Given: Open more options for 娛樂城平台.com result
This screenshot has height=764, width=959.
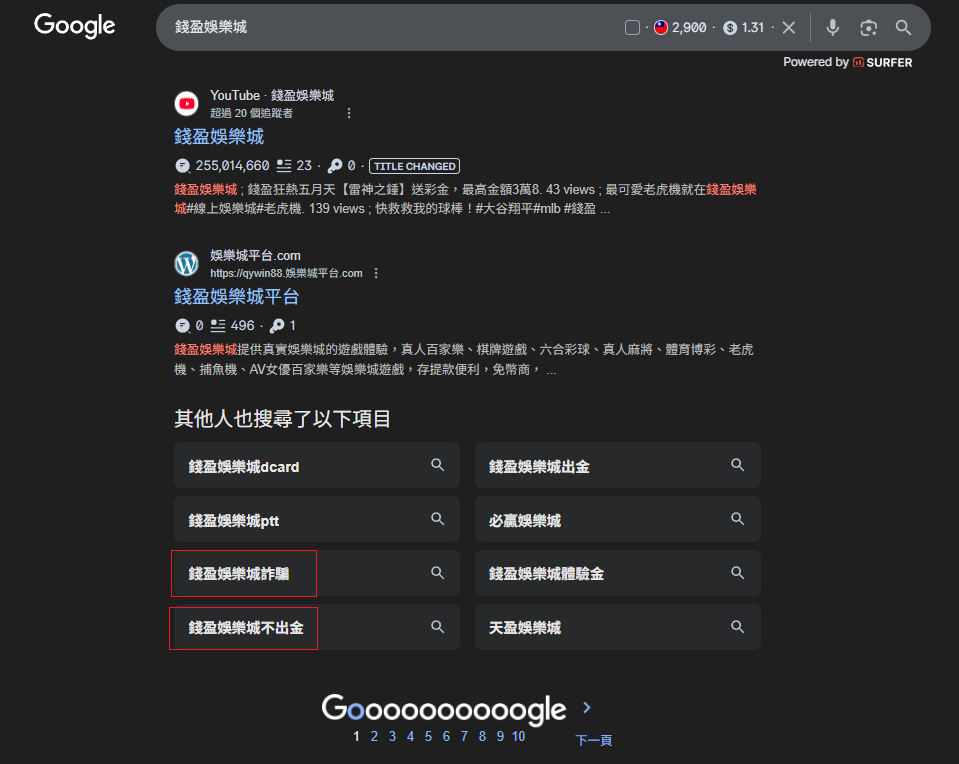Looking at the screenshot, I should click(x=376, y=273).
